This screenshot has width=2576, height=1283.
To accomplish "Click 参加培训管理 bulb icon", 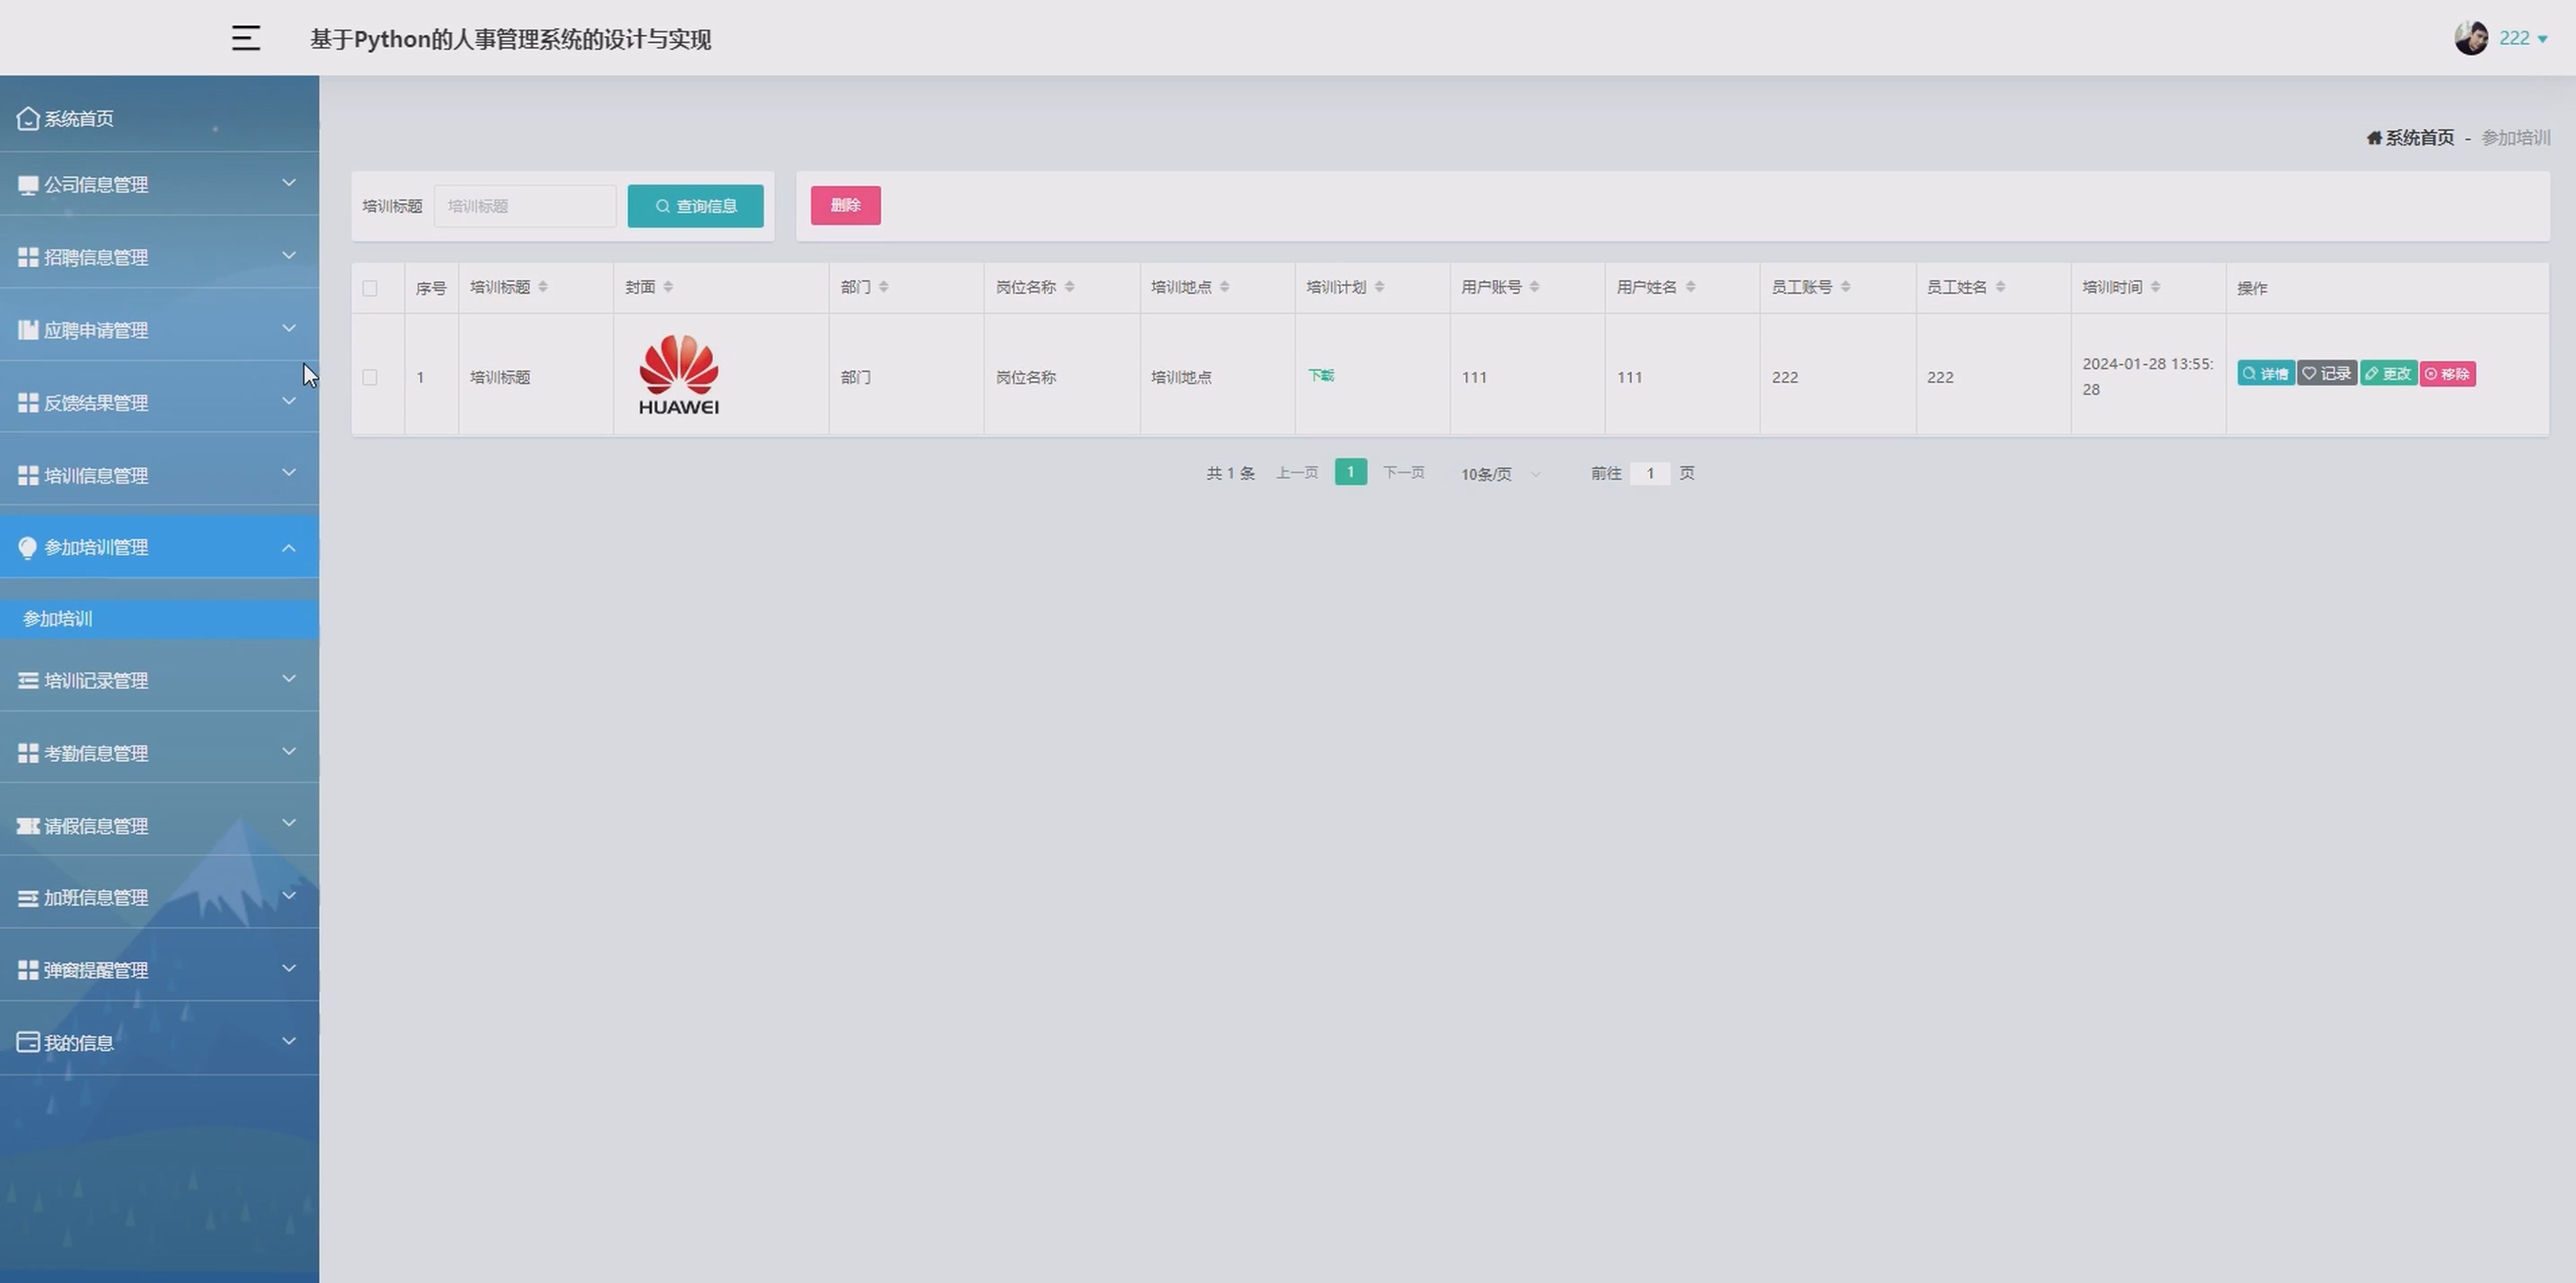I will [x=28, y=548].
